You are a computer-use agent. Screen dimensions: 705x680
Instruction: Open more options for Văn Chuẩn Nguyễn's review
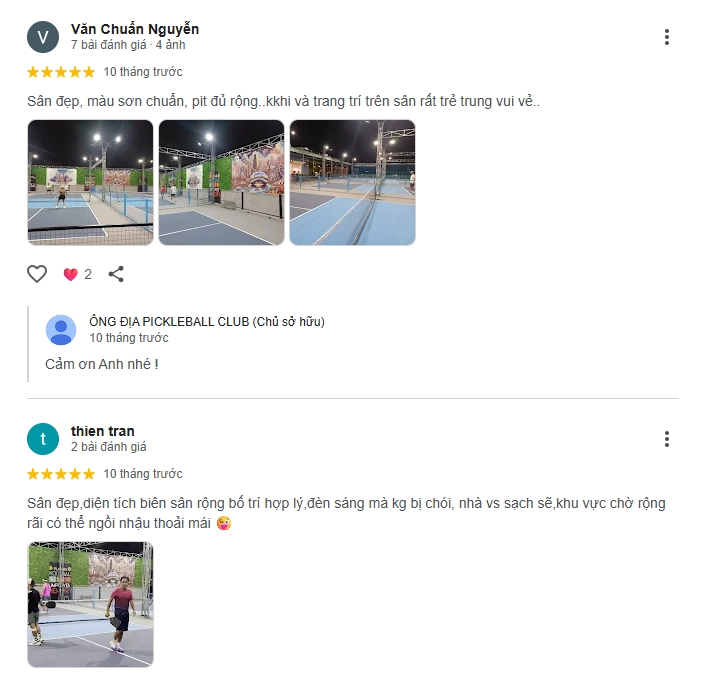[x=667, y=37]
